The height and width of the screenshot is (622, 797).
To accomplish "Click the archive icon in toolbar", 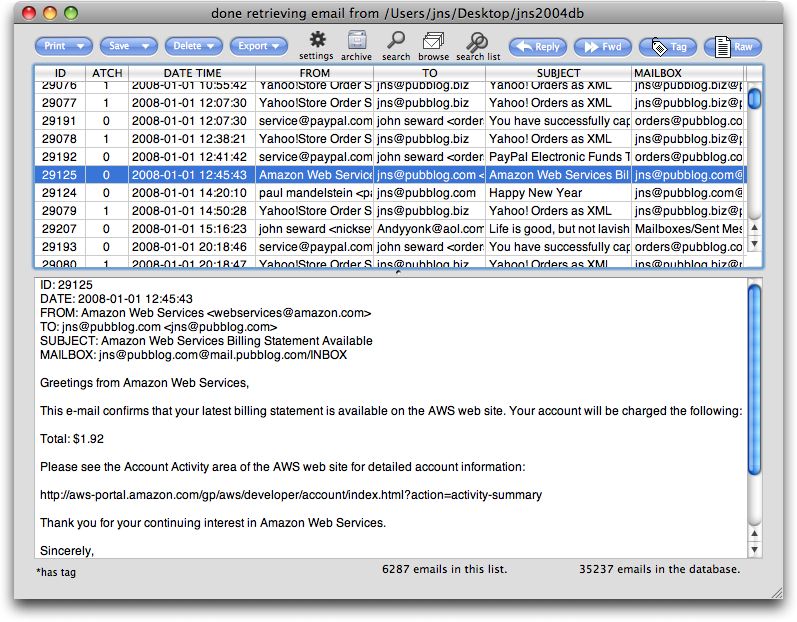I will click(x=356, y=41).
